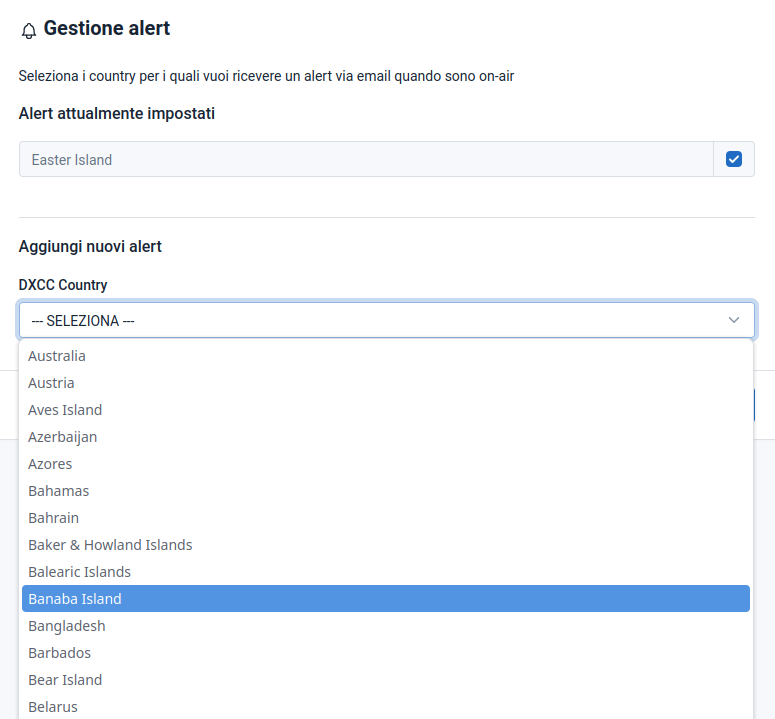Click the Easter Island alert text field

(365, 159)
